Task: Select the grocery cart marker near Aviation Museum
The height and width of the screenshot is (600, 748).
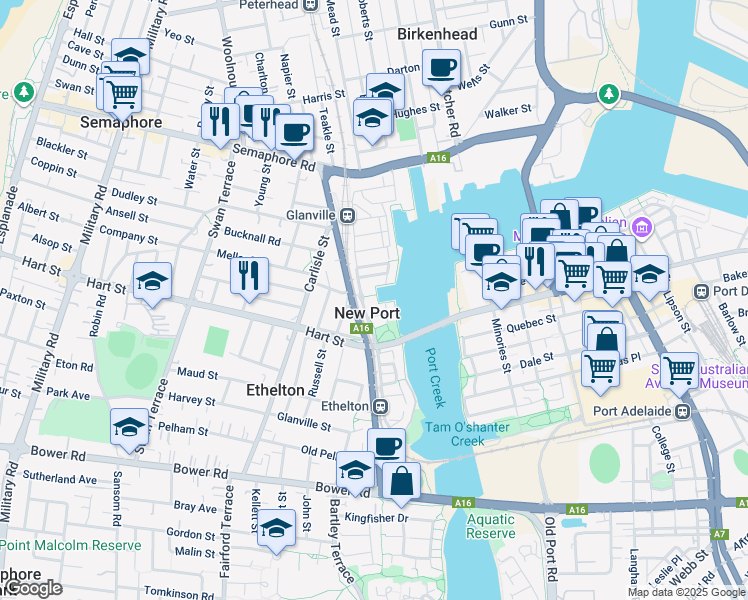Action: click(679, 372)
